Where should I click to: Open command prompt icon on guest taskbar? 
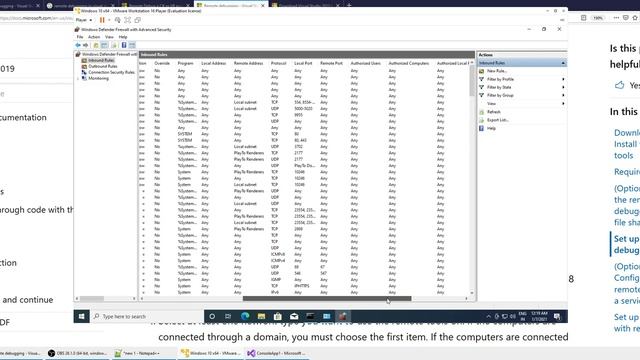(310, 316)
